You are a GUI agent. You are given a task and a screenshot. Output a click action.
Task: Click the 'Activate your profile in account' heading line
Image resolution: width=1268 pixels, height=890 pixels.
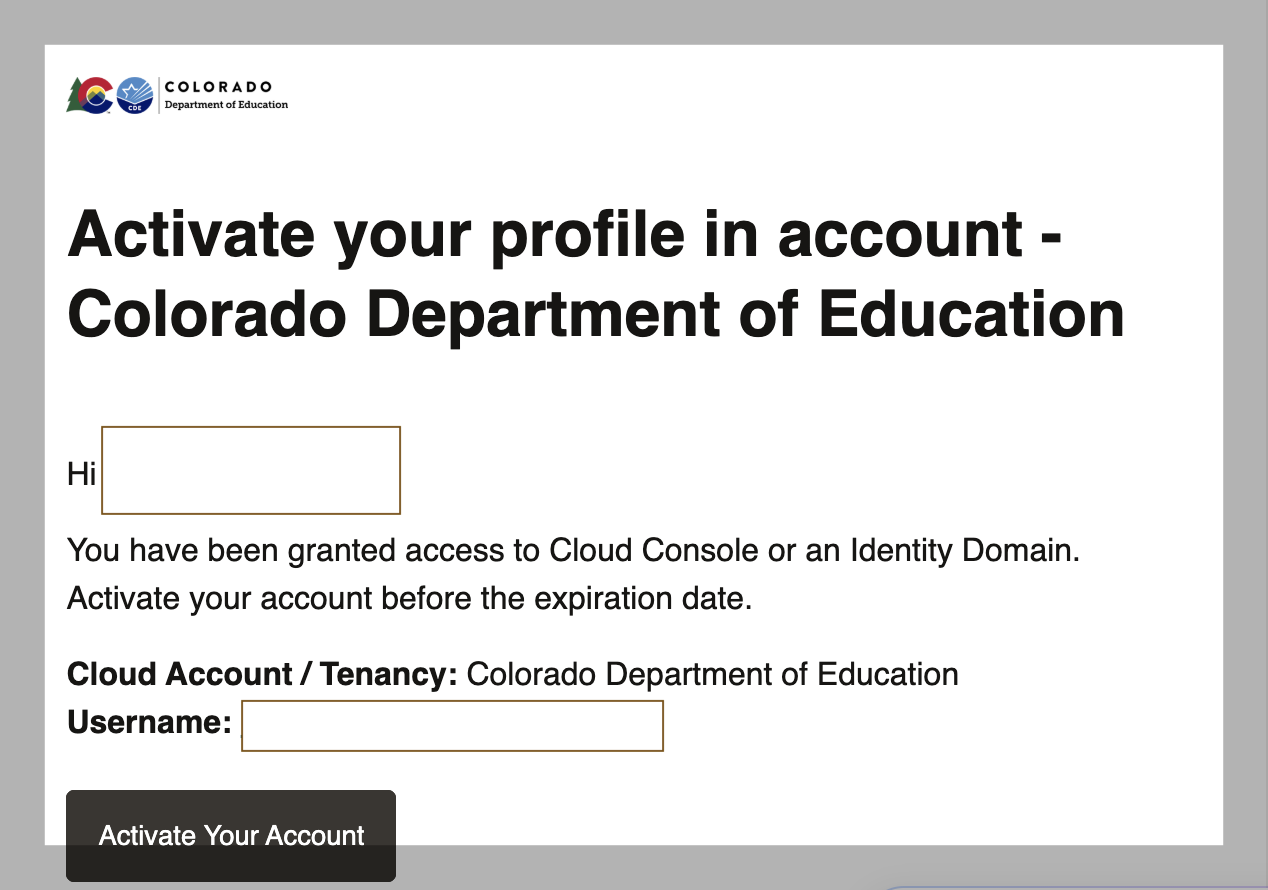pos(566,236)
